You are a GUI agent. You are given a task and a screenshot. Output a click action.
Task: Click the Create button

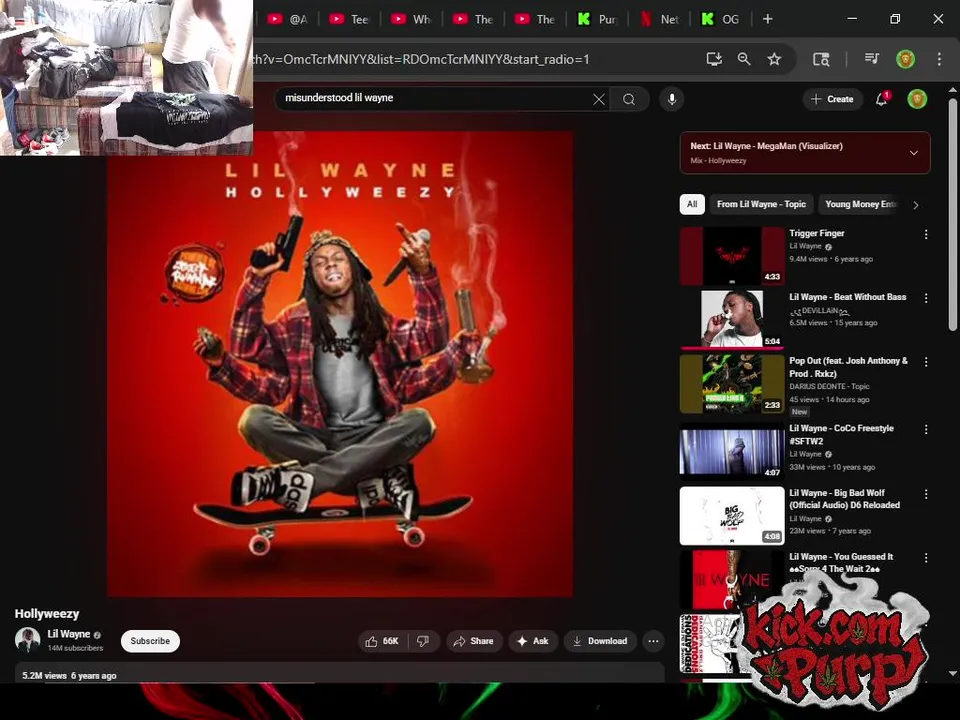[x=832, y=99]
